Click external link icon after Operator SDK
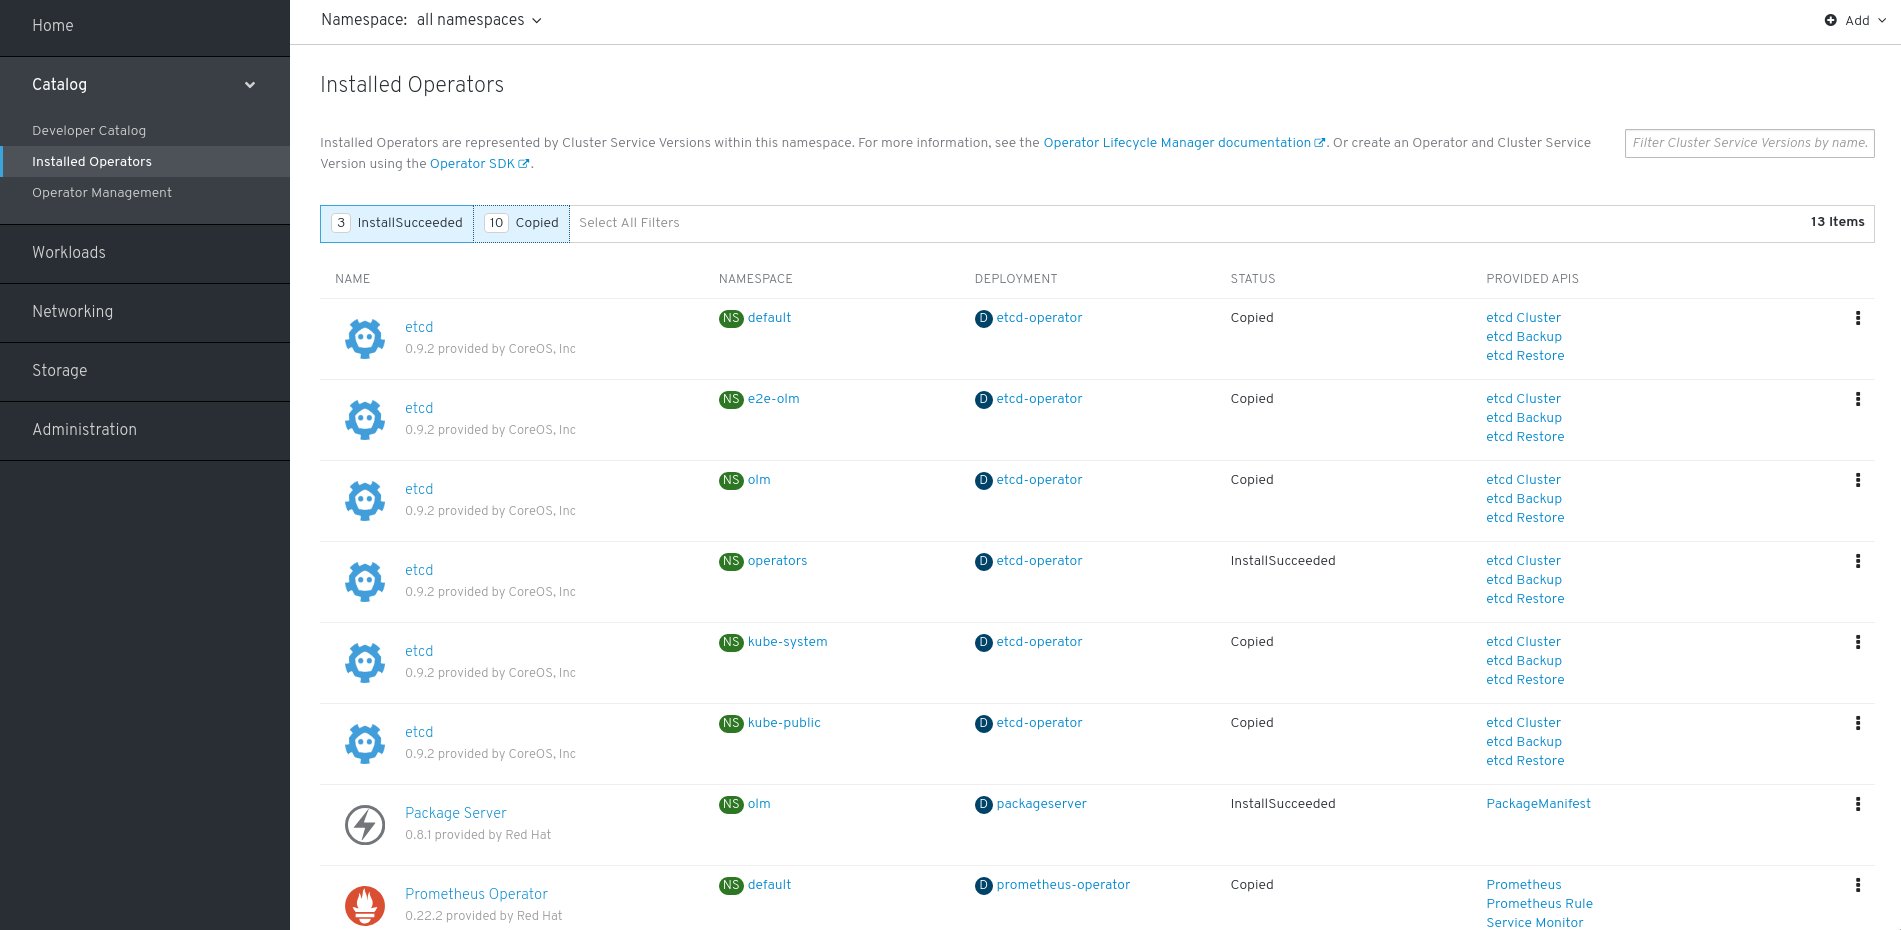This screenshot has width=1901, height=930. 524,164
